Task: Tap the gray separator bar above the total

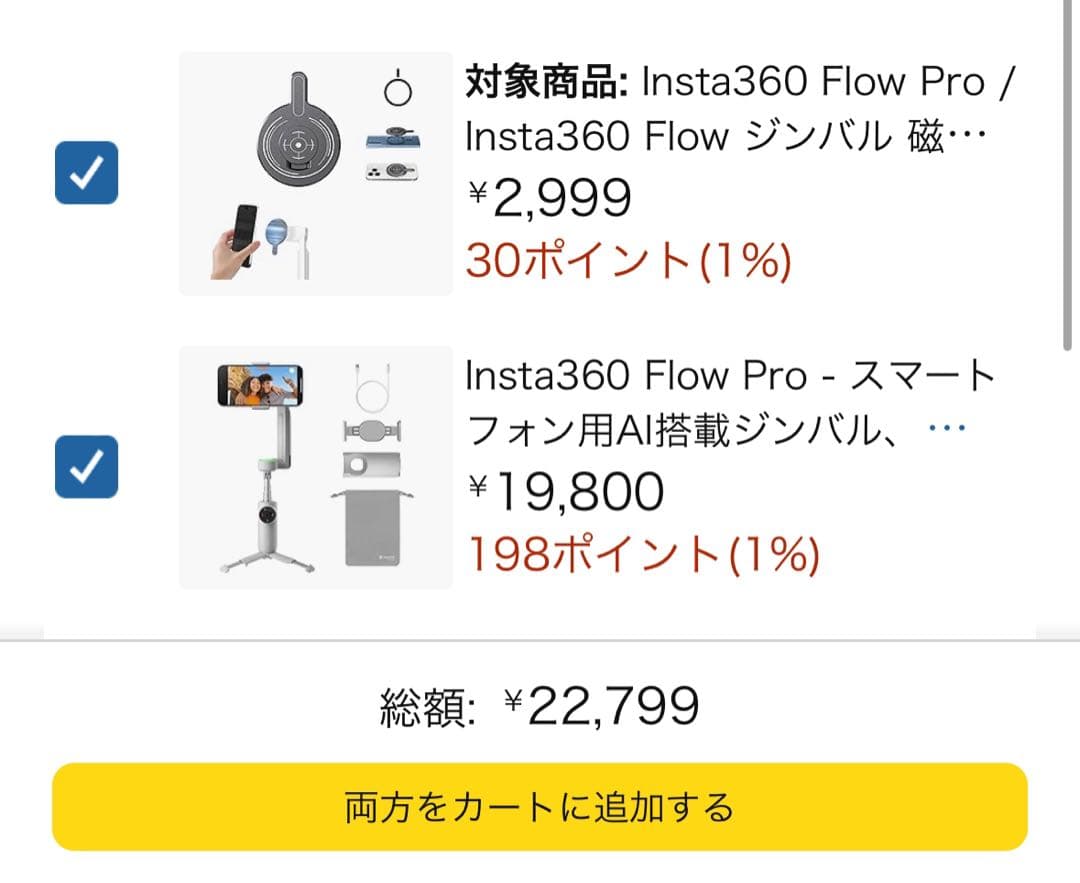Action: (540, 639)
